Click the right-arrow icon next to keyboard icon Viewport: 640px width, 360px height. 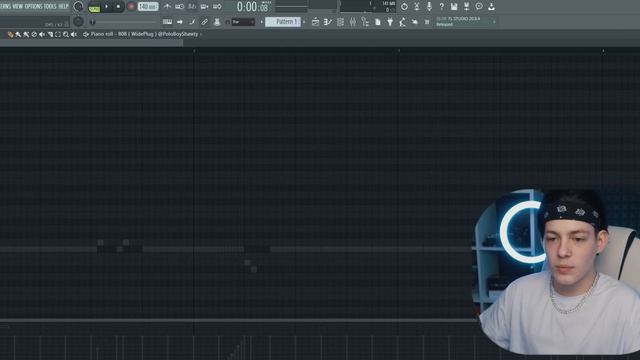point(180,22)
